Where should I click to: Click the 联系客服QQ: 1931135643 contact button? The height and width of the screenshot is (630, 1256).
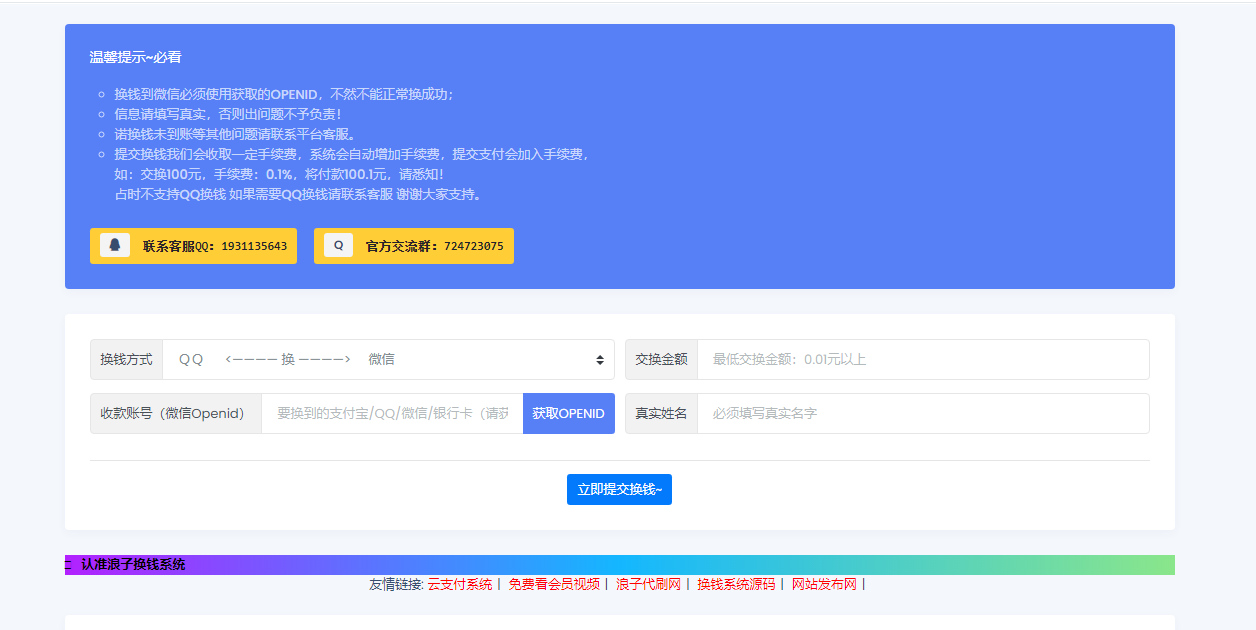coord(193,245)
